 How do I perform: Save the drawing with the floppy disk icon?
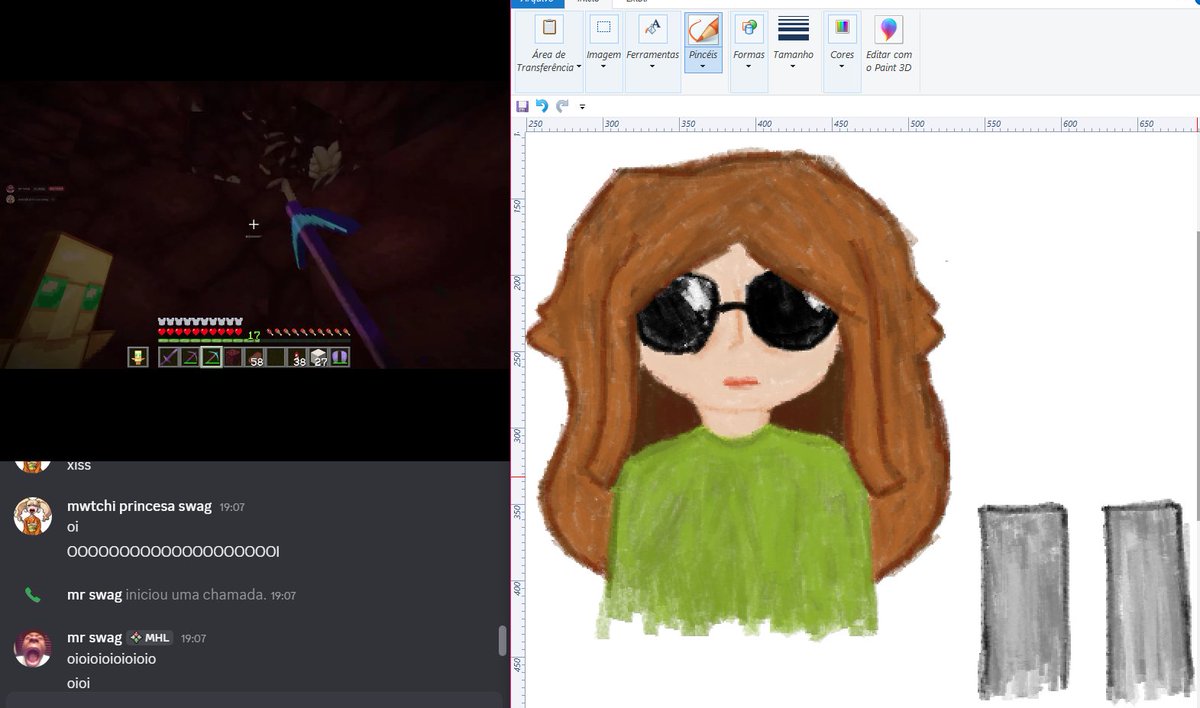[x=522, y=106]
